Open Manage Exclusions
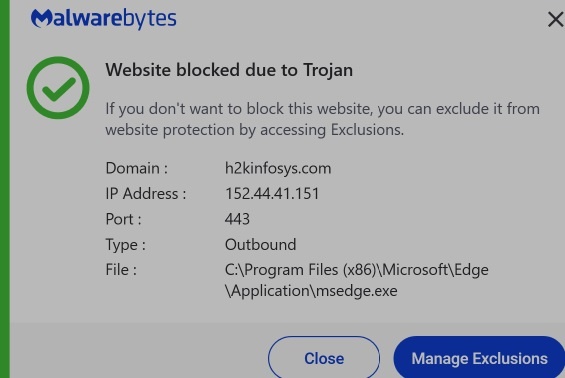 (x=479, y=358)
